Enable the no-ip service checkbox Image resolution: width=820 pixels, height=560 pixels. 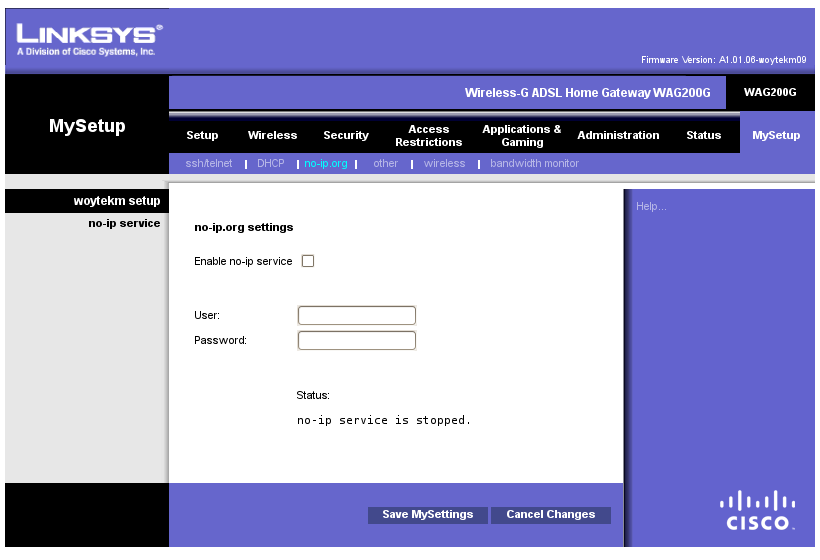click(x=308, y=261)
